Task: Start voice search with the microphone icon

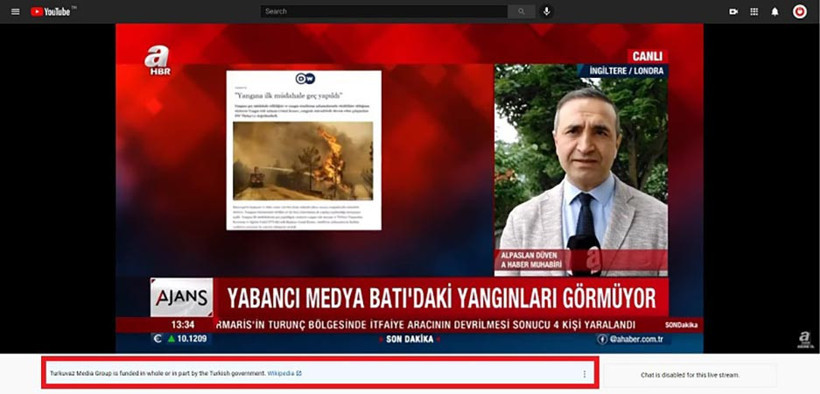Action: pos(546,12)
